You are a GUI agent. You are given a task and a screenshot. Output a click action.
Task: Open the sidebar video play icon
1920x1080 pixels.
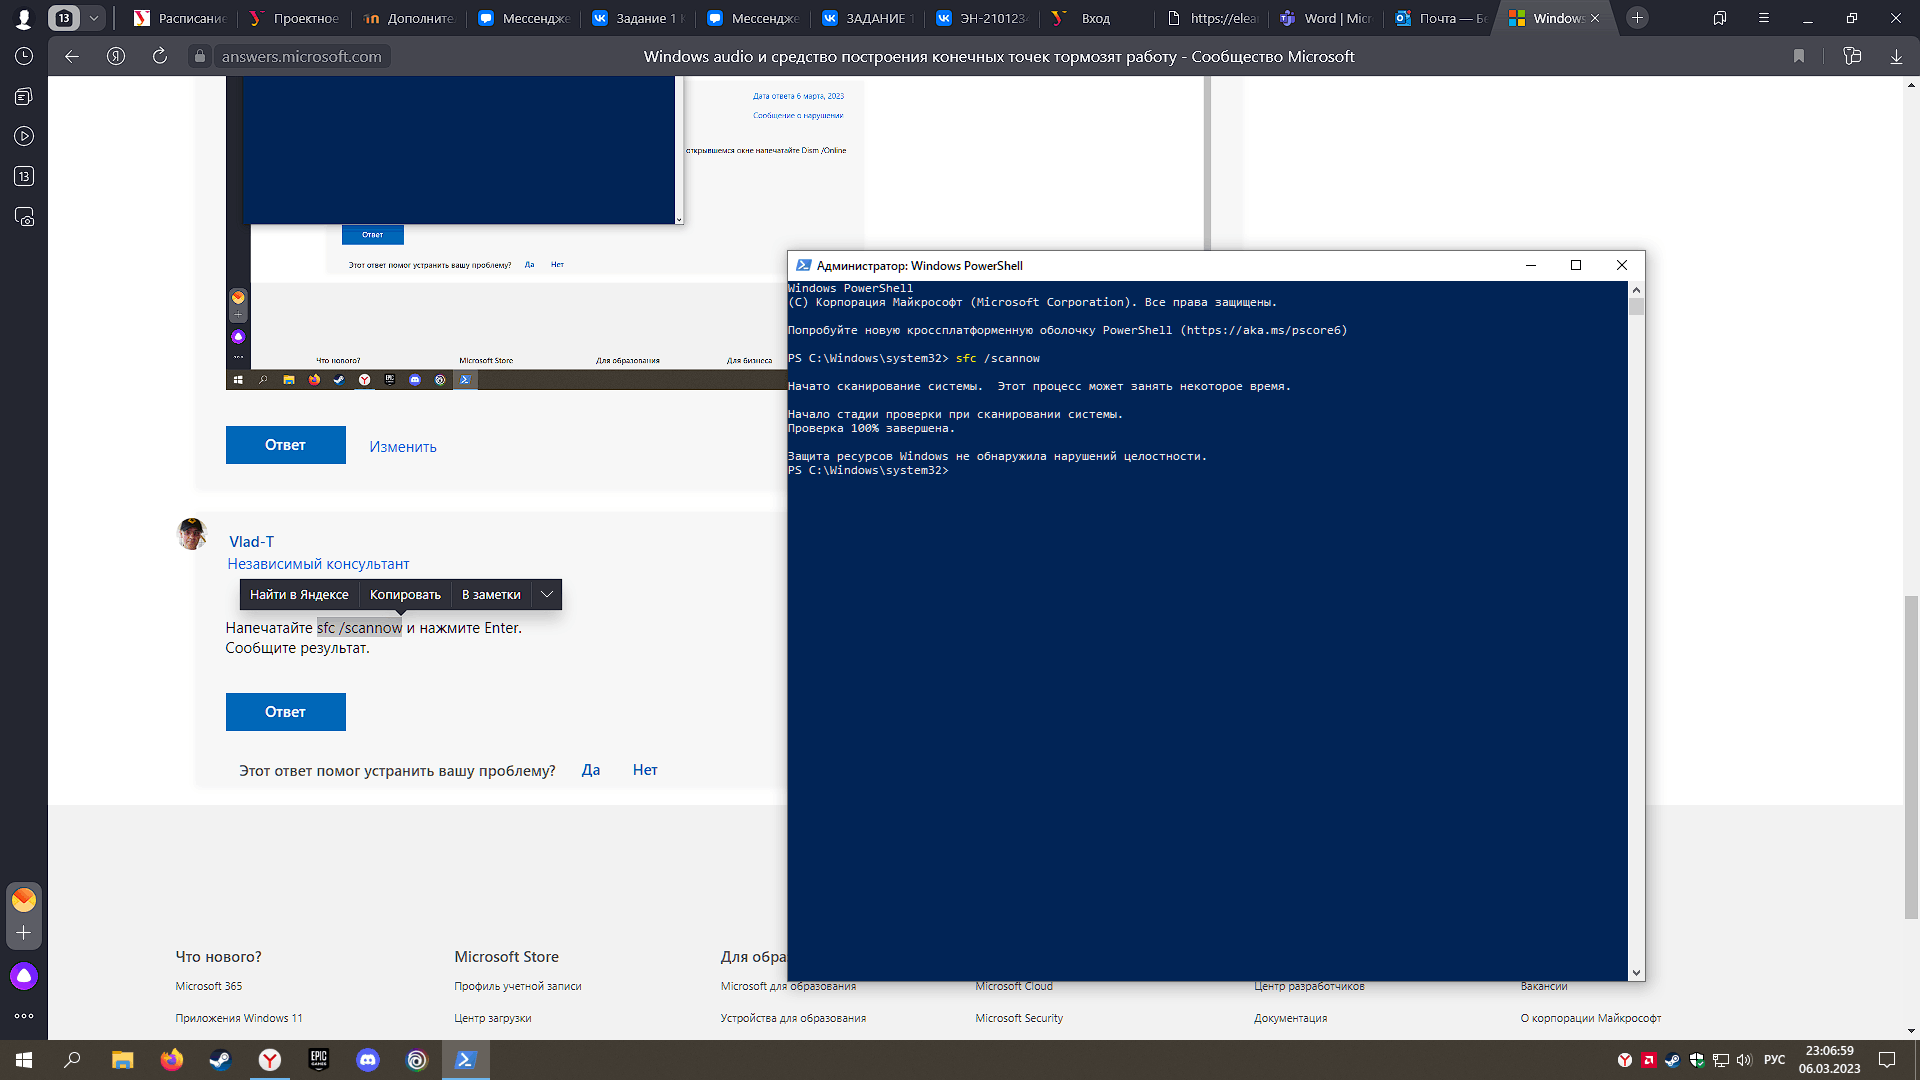click(x=24, y=137)
